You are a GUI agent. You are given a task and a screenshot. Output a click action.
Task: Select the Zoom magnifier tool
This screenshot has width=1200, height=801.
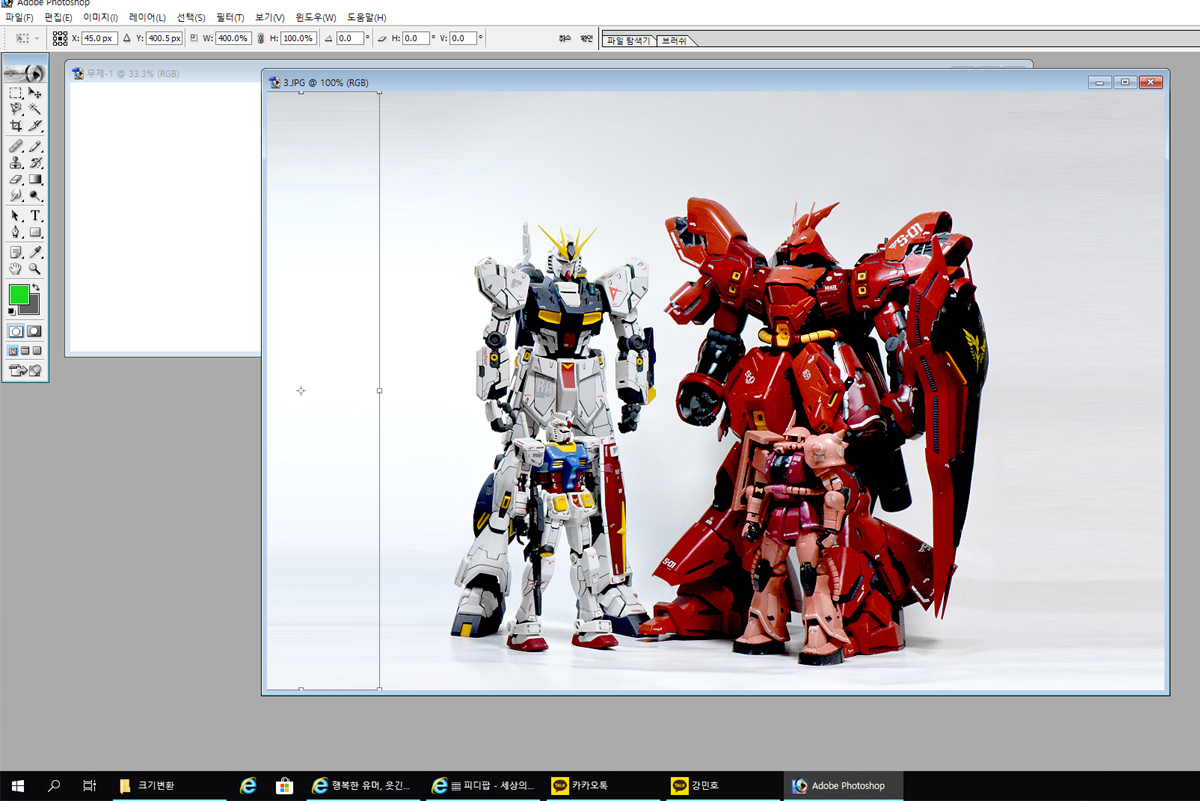35,269
